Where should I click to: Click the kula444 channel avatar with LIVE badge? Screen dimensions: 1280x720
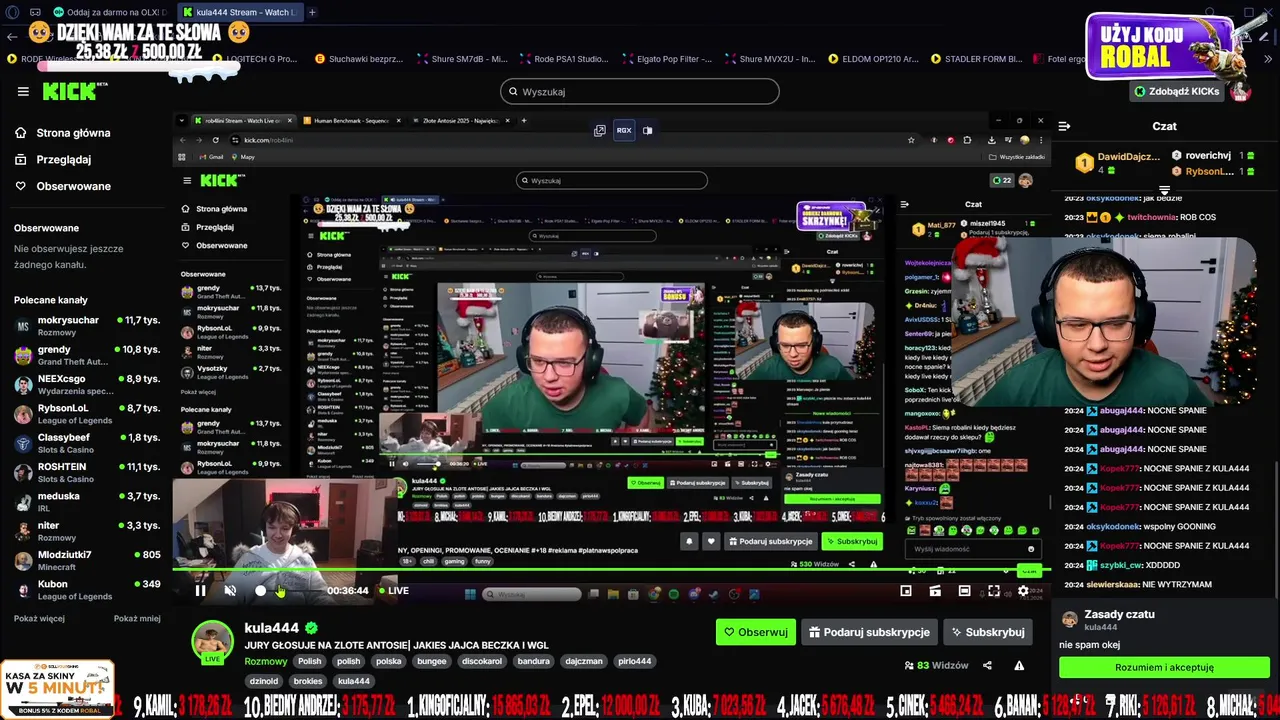click(212, 643)
